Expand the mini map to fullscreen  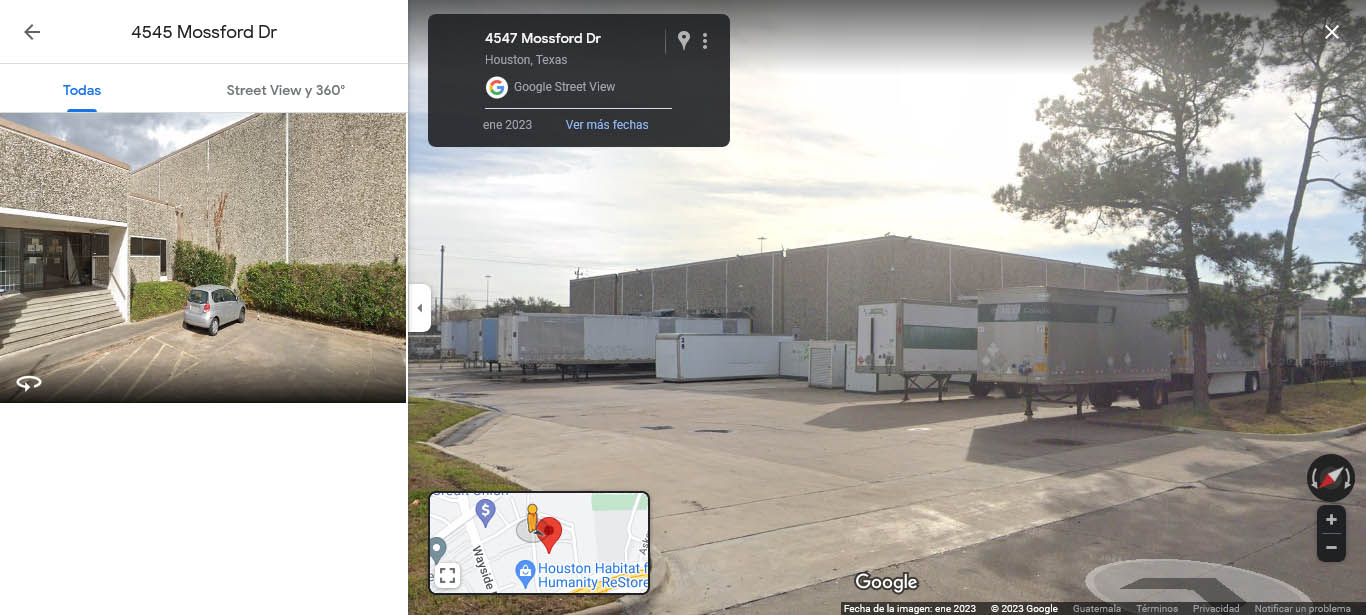tap(448, 575)
